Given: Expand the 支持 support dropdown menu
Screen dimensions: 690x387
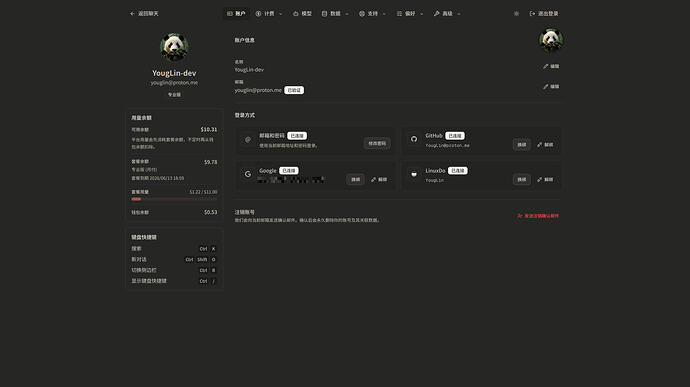Looking at the screenshot, I should (x=372, y=14).
